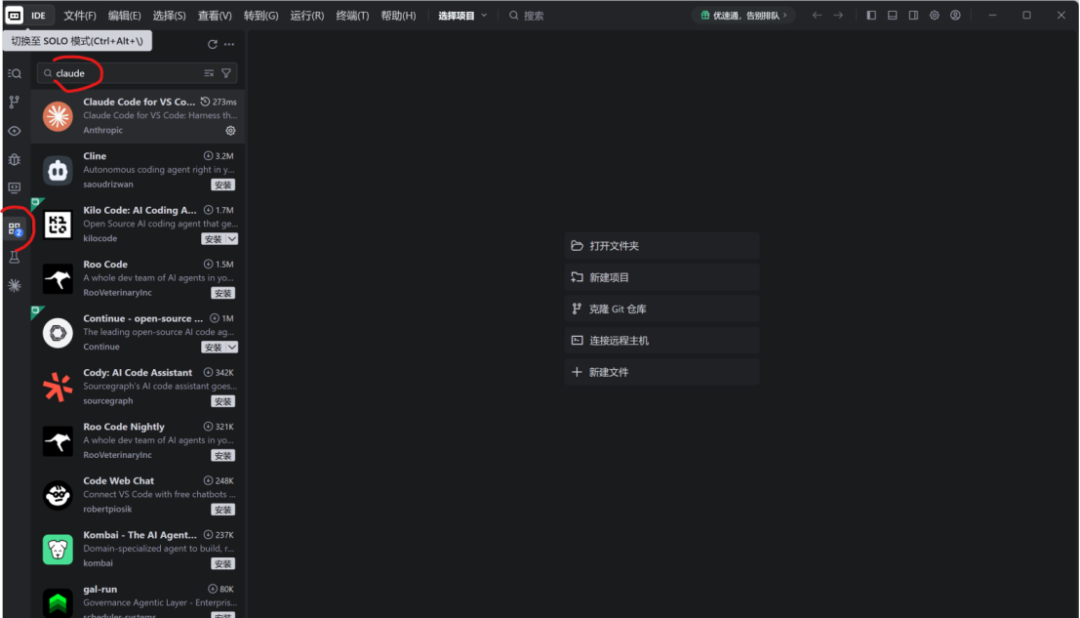Click 新建文件 to create file
This screenshot has height=618, width=1080.
point(662,372)
